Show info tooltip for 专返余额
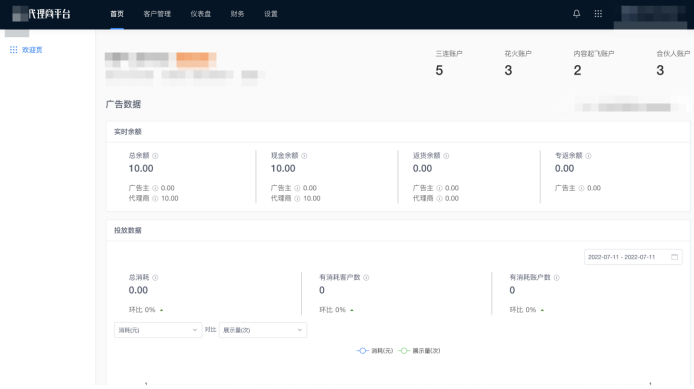 tap(588, 156)
